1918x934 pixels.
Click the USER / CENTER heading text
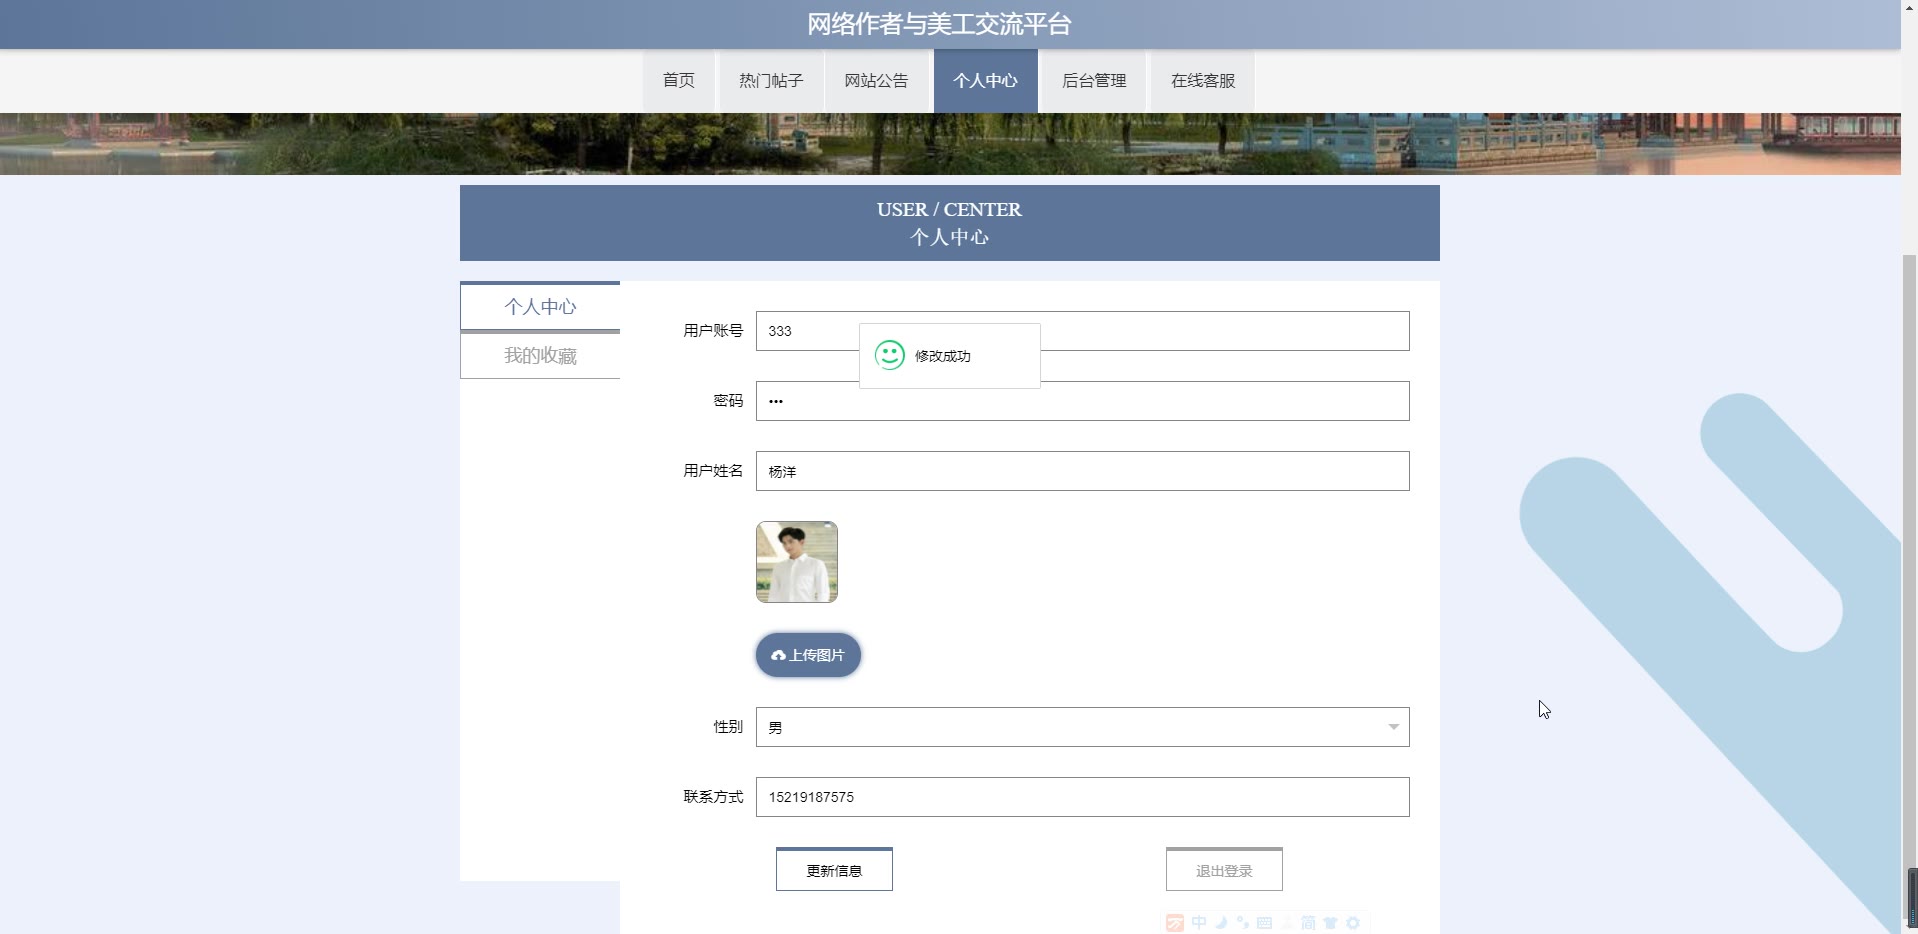[949, 210]
